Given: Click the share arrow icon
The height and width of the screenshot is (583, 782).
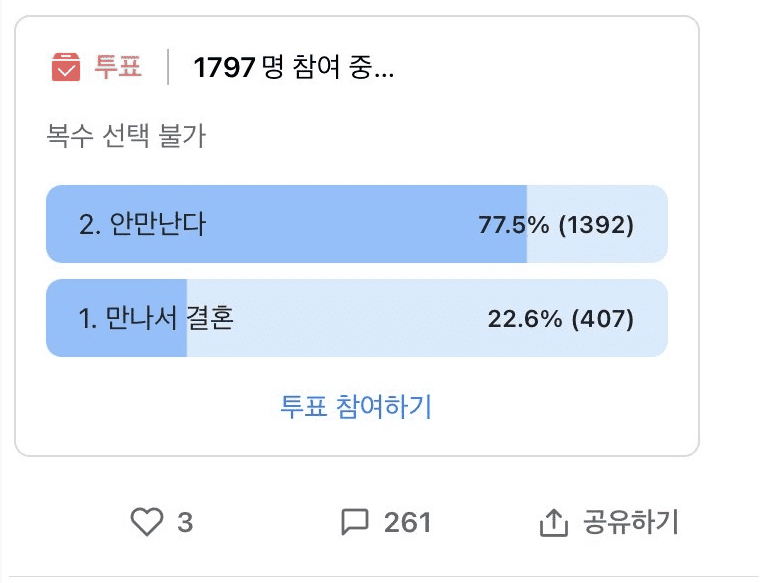Looking at the screenshot, I should point(553,522).
